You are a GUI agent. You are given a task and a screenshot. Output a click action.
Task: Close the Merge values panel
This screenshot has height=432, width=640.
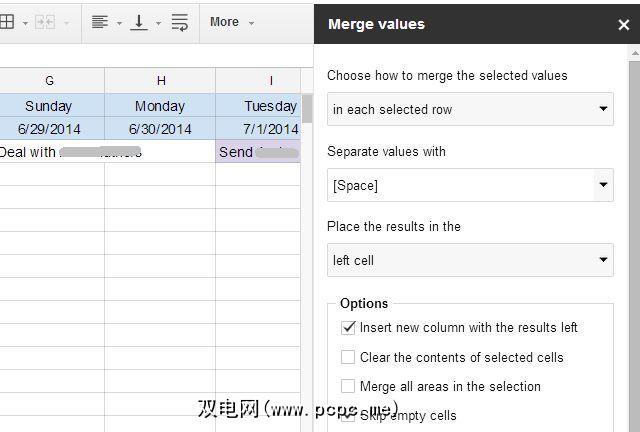624,25
